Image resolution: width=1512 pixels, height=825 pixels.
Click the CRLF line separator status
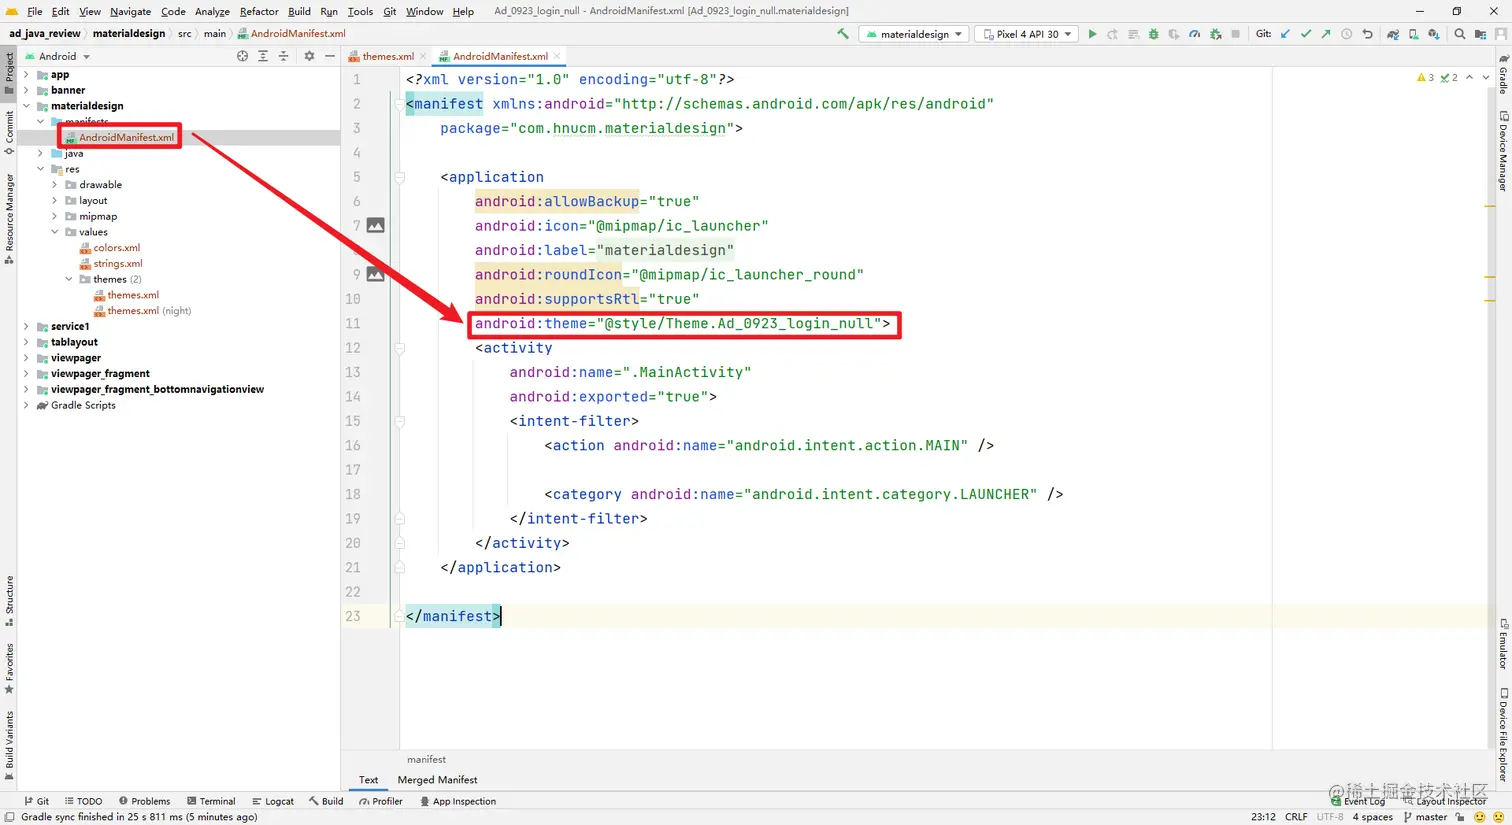click(x=1296, y=817)
